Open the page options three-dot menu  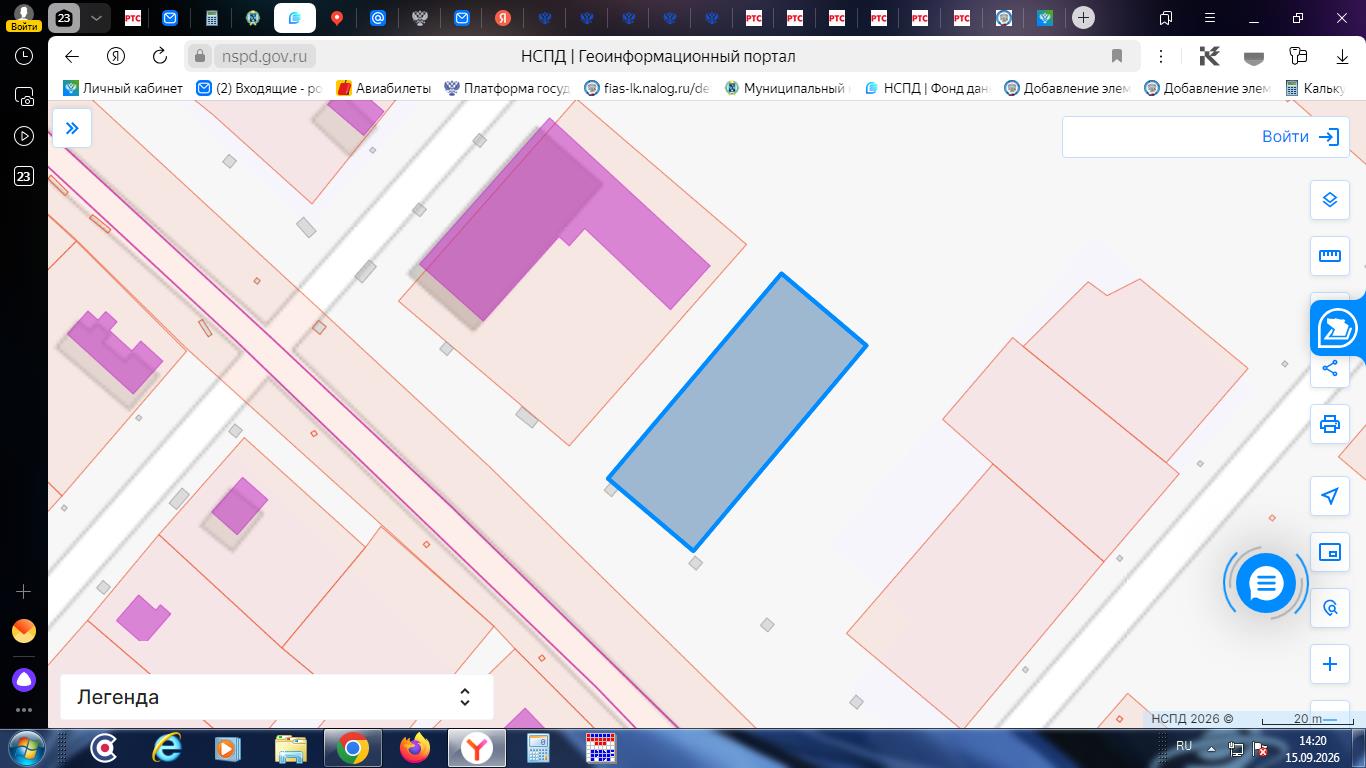[1161, 56]
